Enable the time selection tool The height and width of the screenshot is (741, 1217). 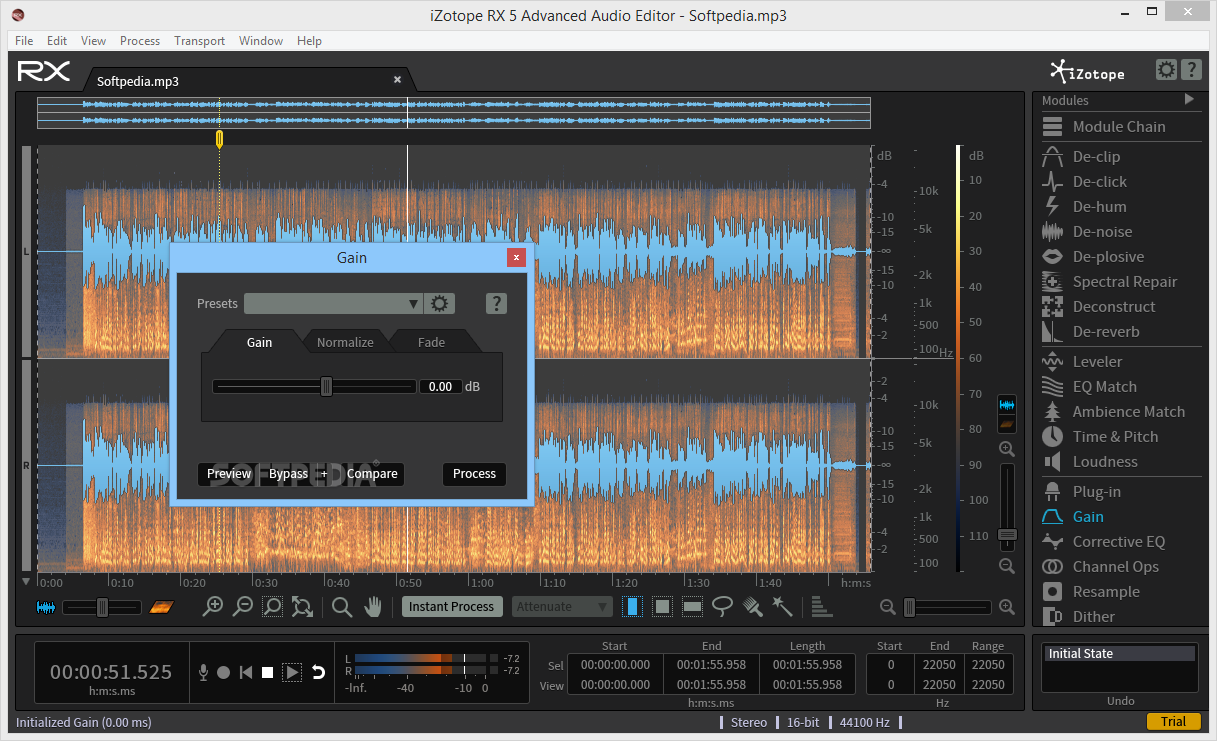pos(632,606)
